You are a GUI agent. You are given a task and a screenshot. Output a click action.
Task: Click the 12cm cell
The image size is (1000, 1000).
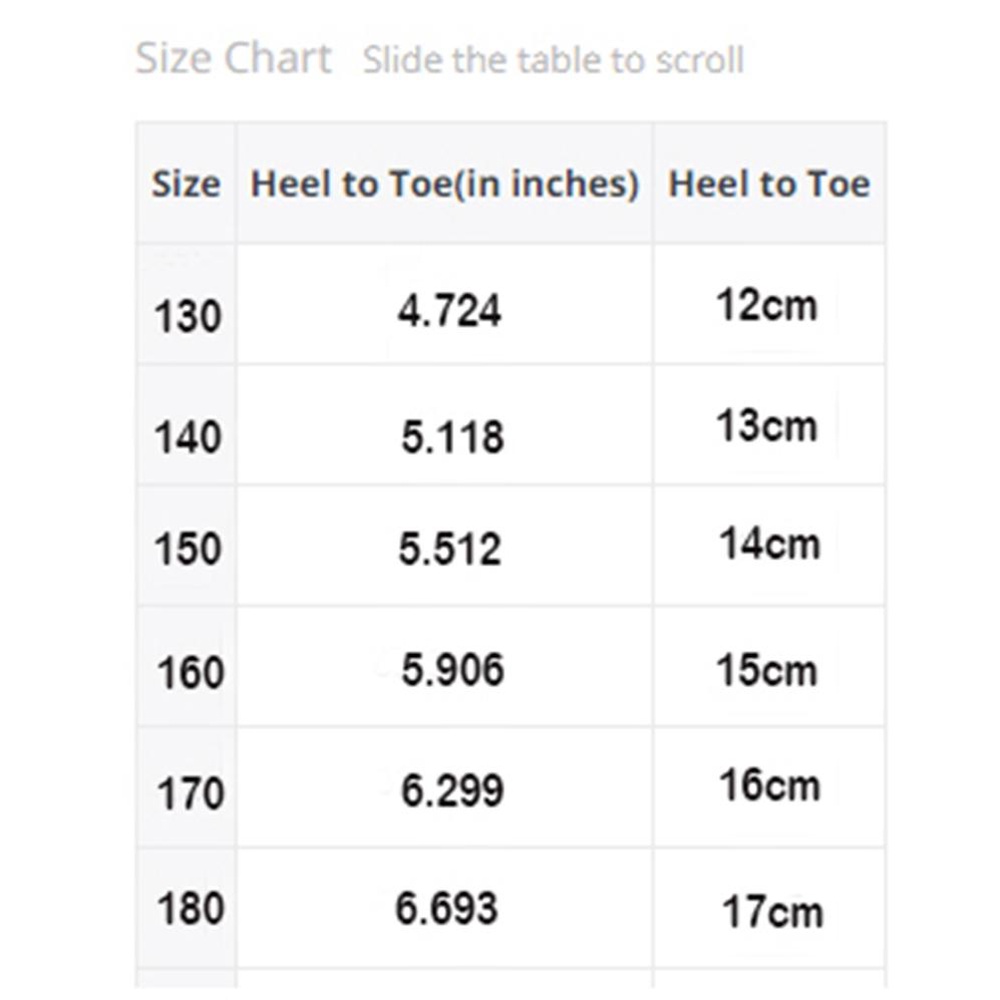click(767, 305)
